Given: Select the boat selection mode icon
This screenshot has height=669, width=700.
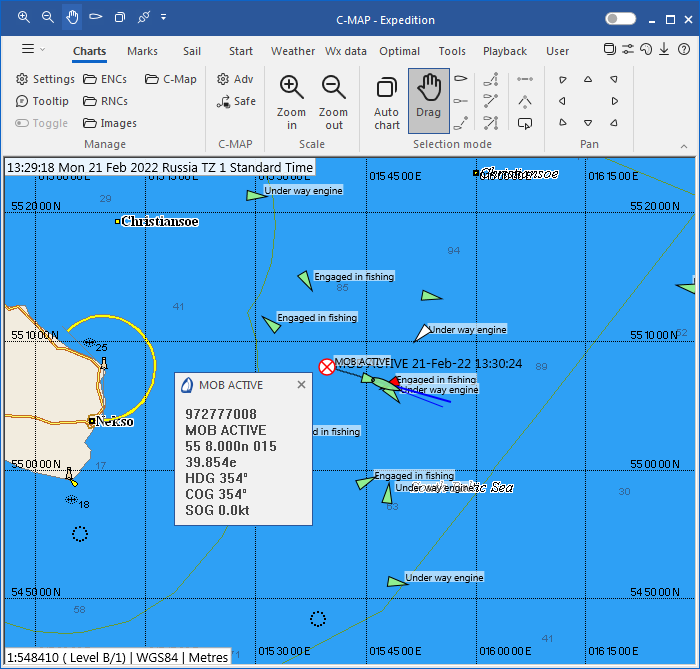Looking at the screenshot, I should pyautogui.click(x=461, y=79).
